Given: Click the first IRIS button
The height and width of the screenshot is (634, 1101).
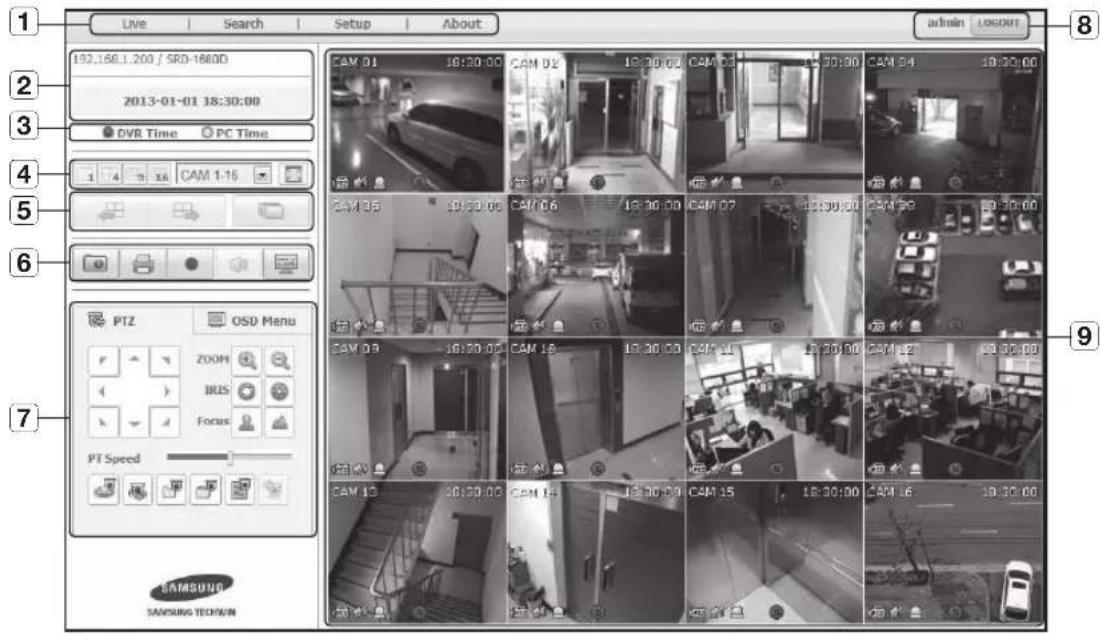Looking at the screenshot, I should pyautogui.click(x=246, y=391).
